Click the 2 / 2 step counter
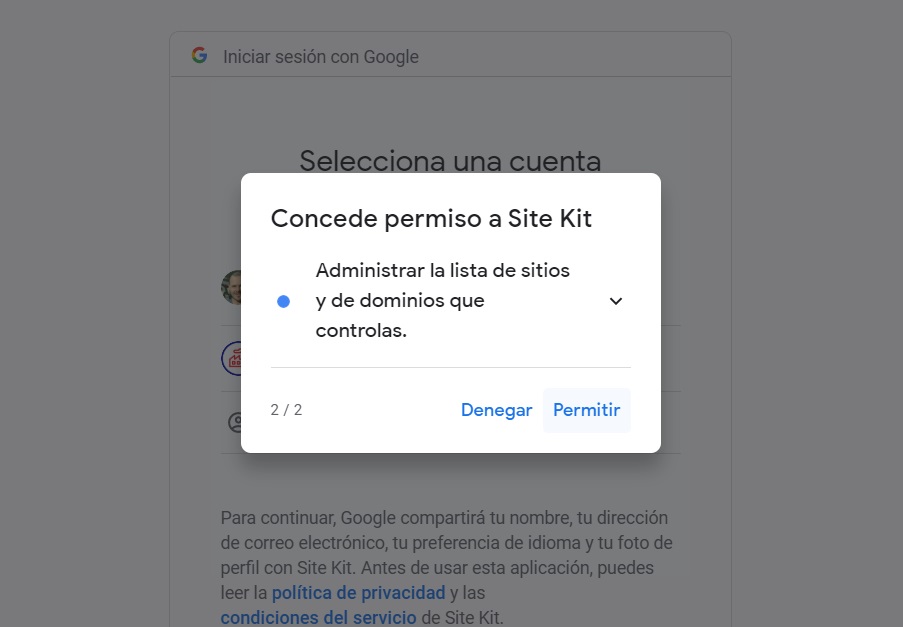 286,410
